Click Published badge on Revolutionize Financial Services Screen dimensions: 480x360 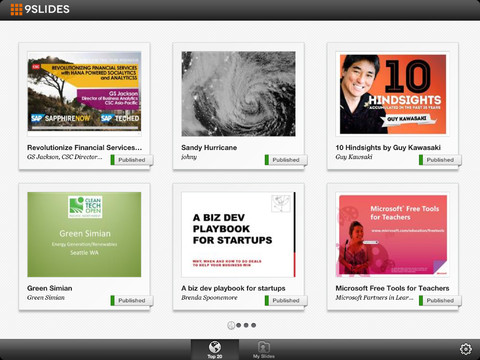point(132,160)
